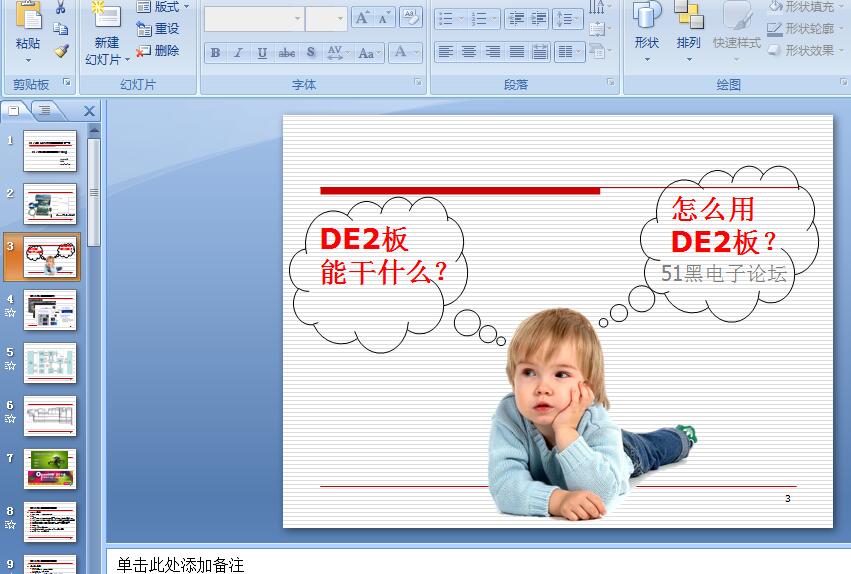Click the Decrease List Level icon
The image size is (851, 574).
516,20
